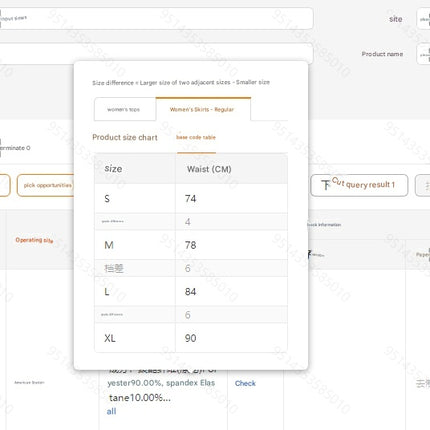This screenshot has height=430, width=430.
Task: Click the S row waist value 74
Action: [191, 199]
